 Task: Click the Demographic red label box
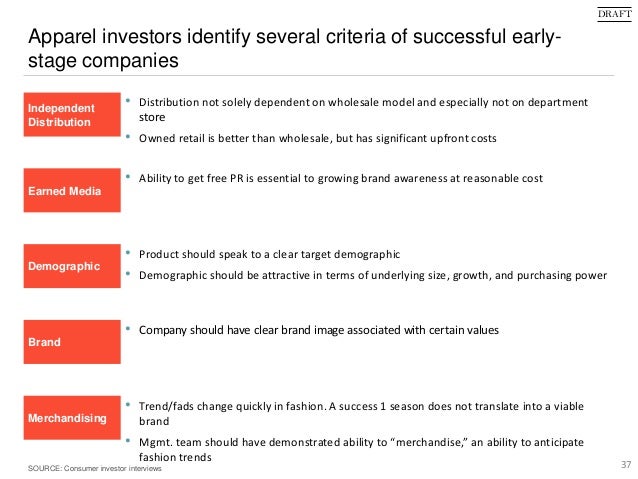click(72, 266)
